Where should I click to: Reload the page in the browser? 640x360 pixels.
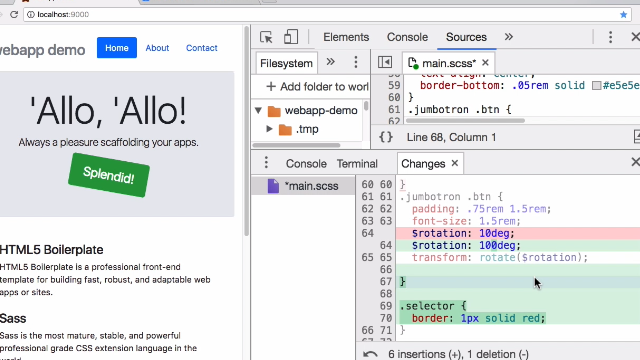click(14, 14)
